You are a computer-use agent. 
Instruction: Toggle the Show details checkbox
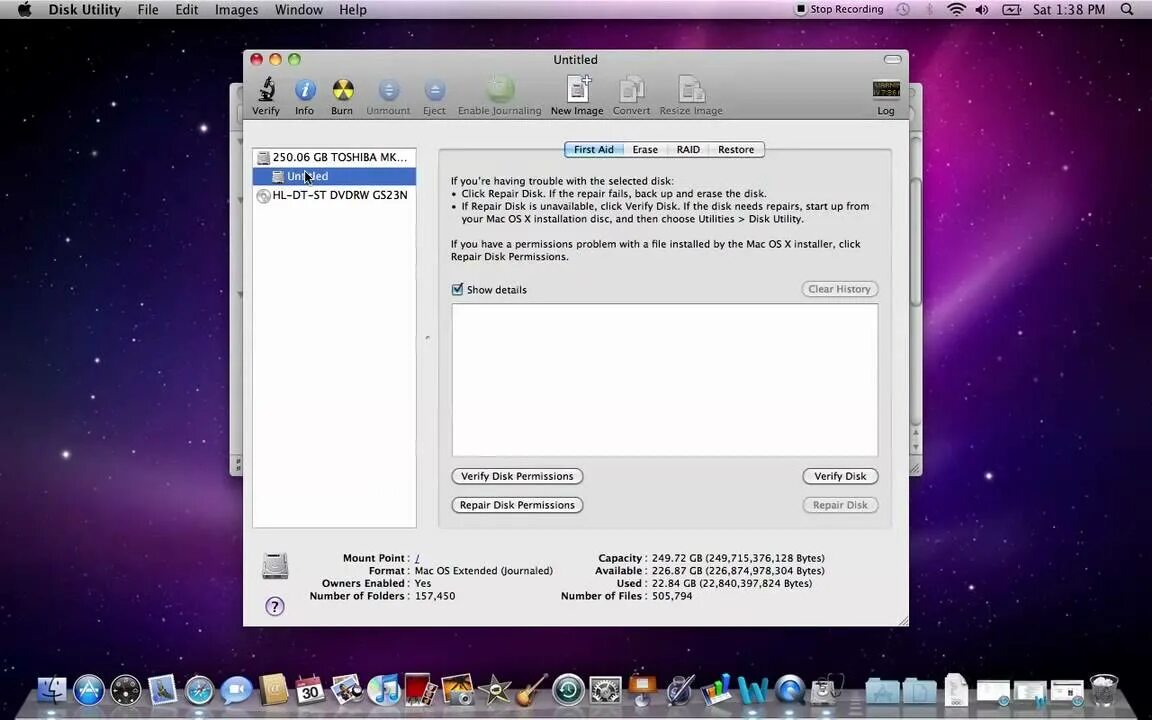pos(458,289)
